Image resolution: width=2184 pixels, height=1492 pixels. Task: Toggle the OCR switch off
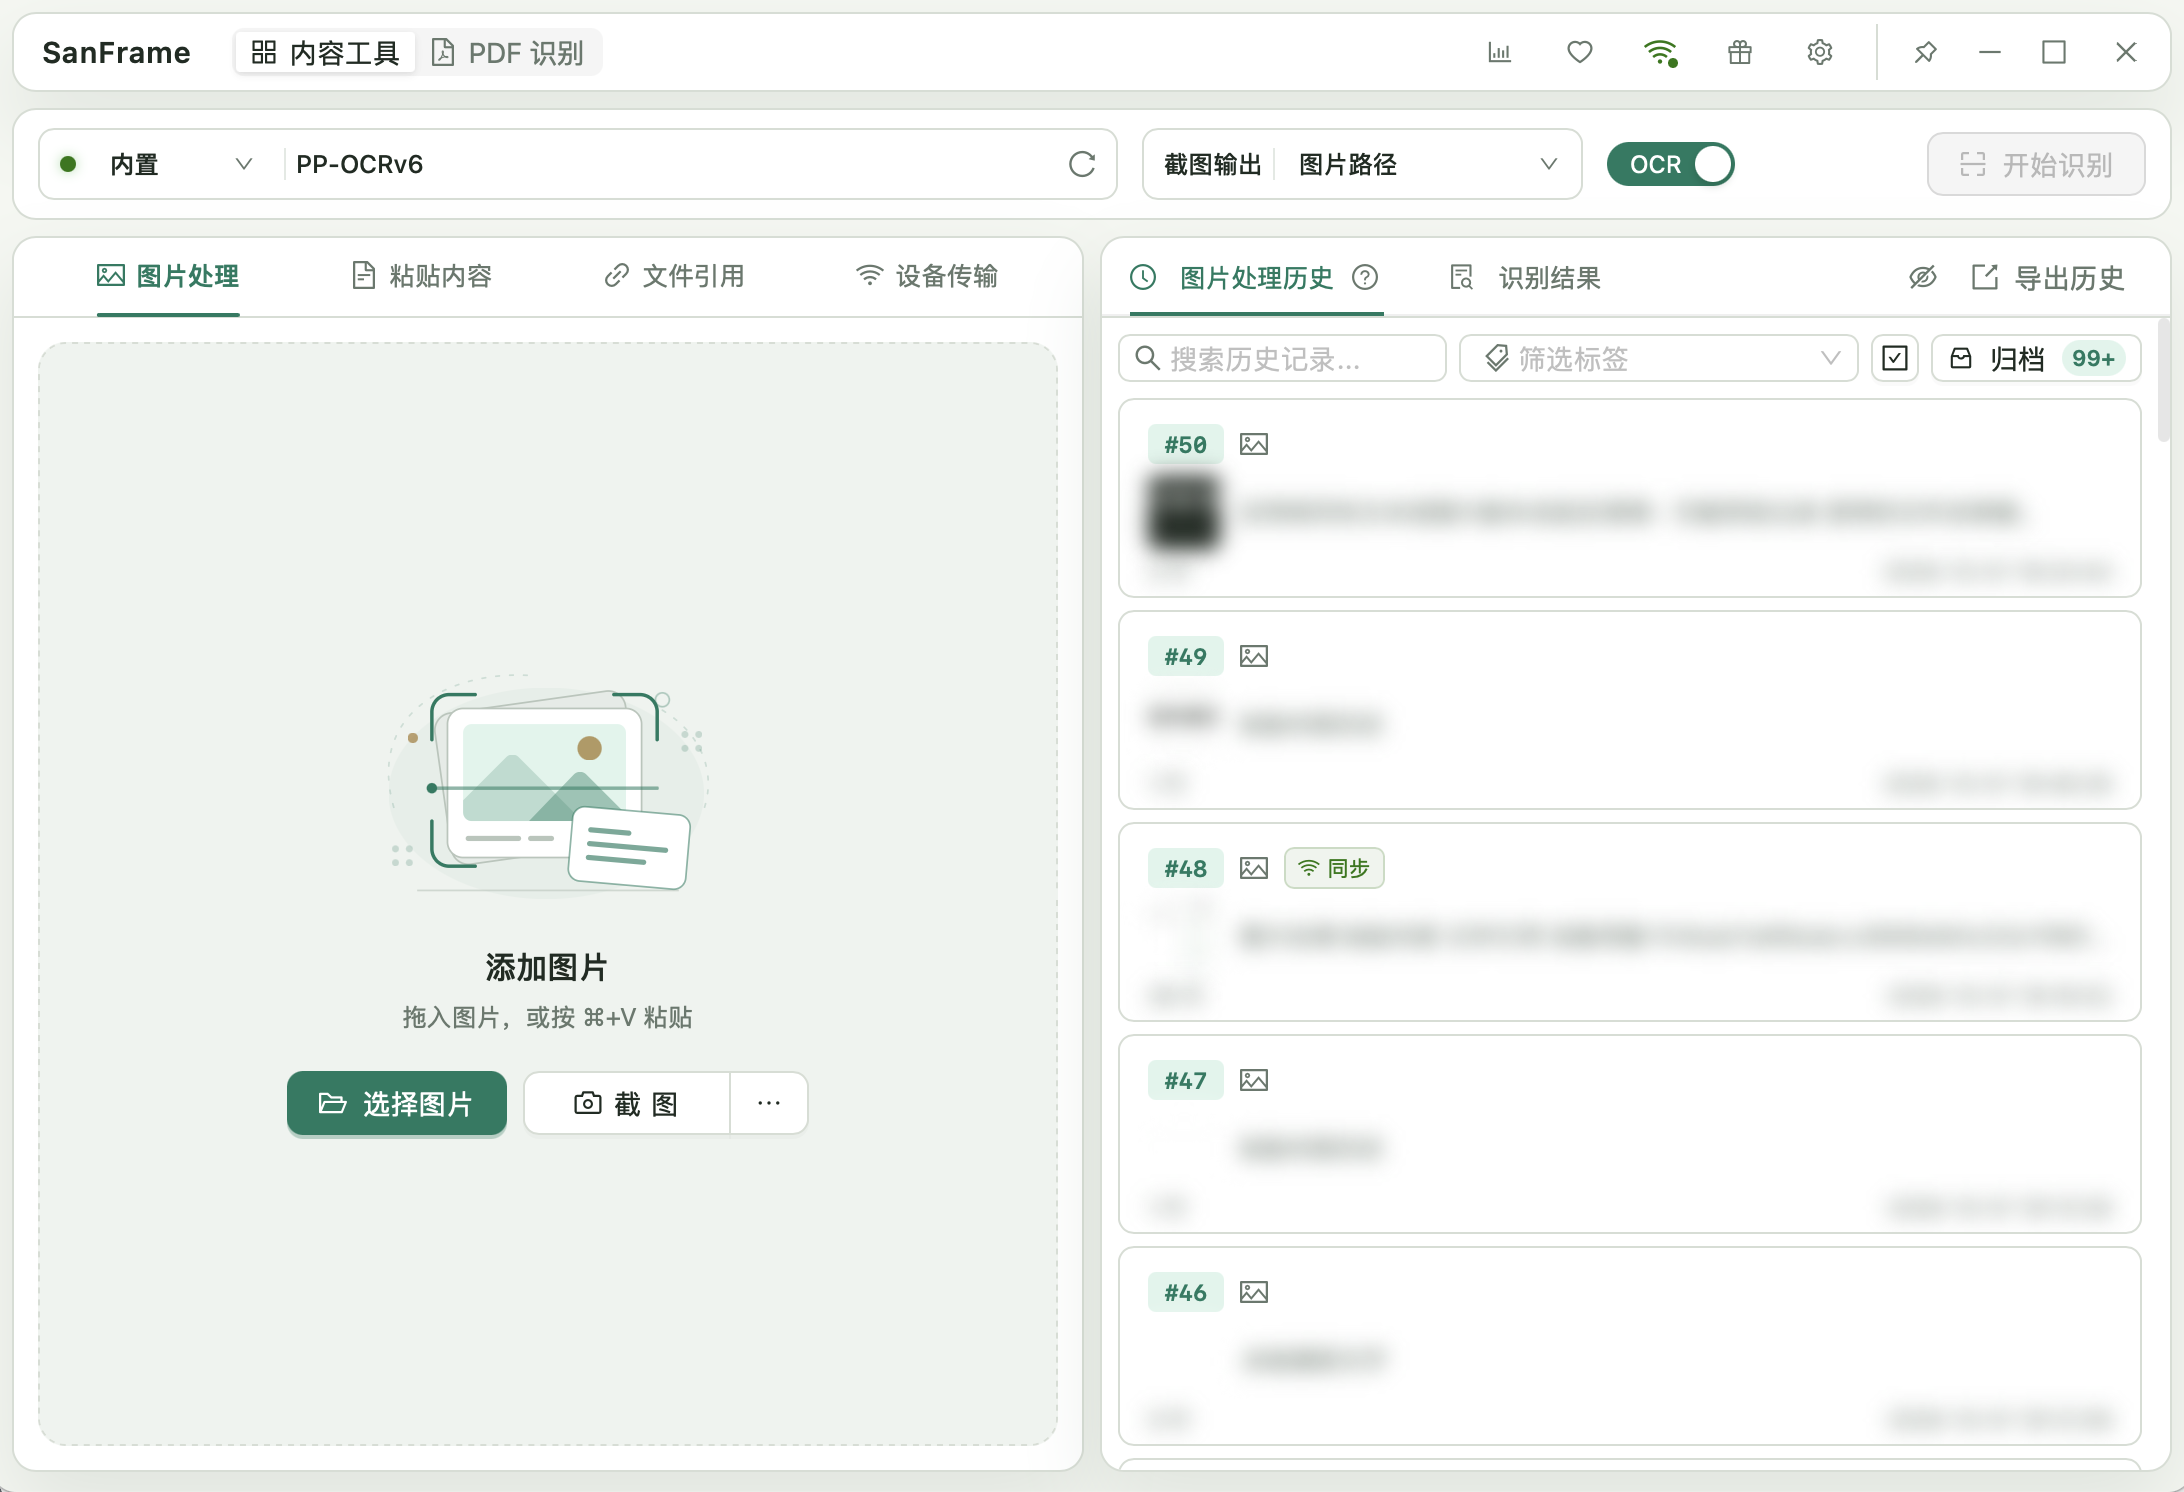pos(1670,164)
